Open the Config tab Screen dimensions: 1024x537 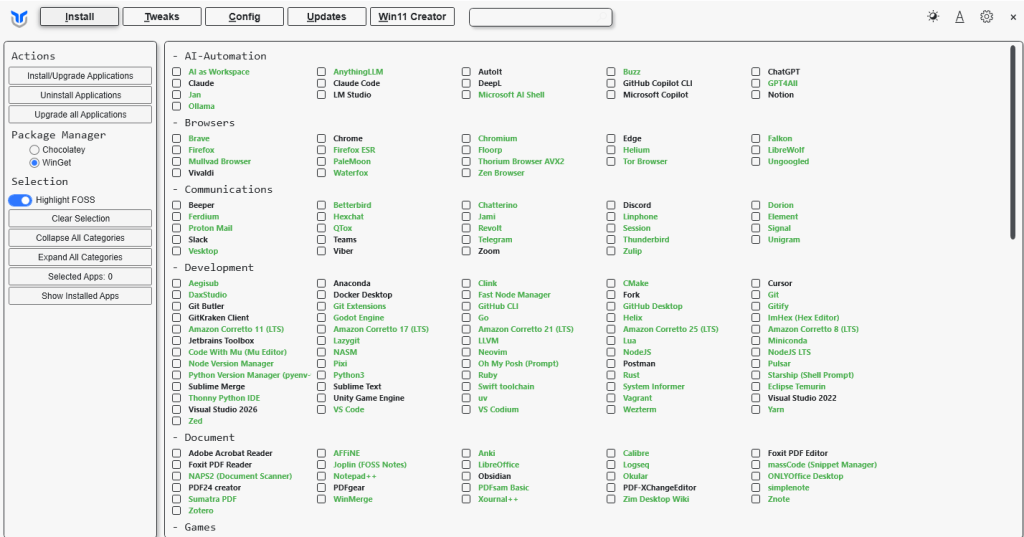pyautogui.click(x=244, y=16)
